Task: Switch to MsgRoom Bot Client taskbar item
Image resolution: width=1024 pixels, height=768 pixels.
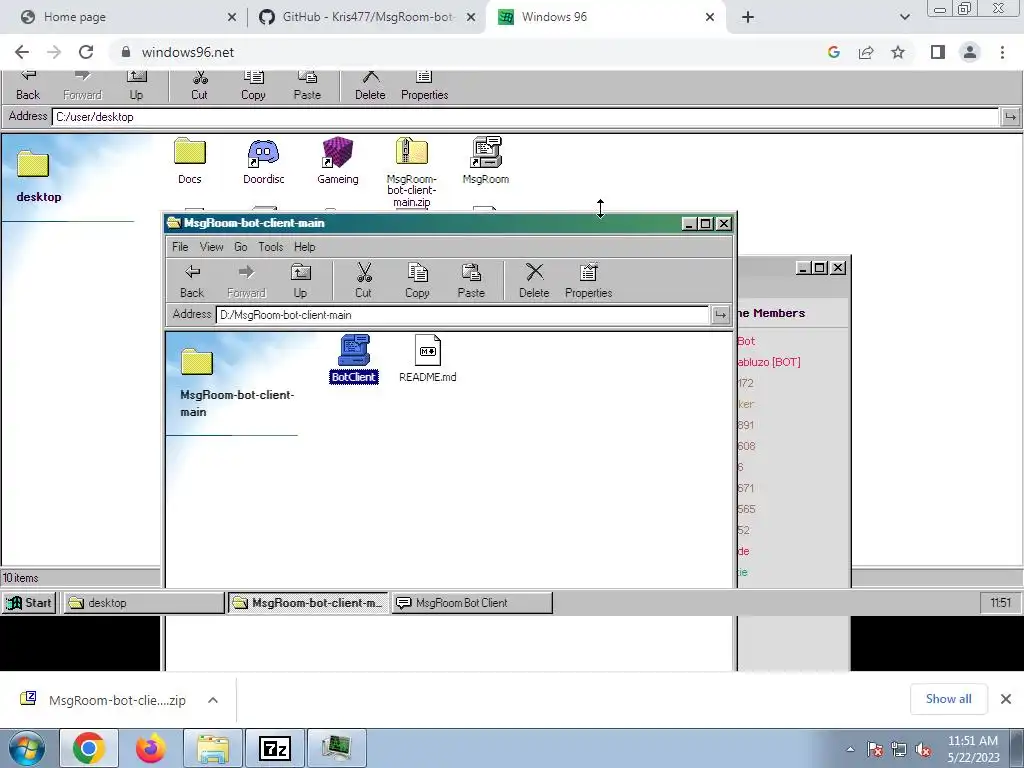Action: pyautogui.click(x=472, y=603)
